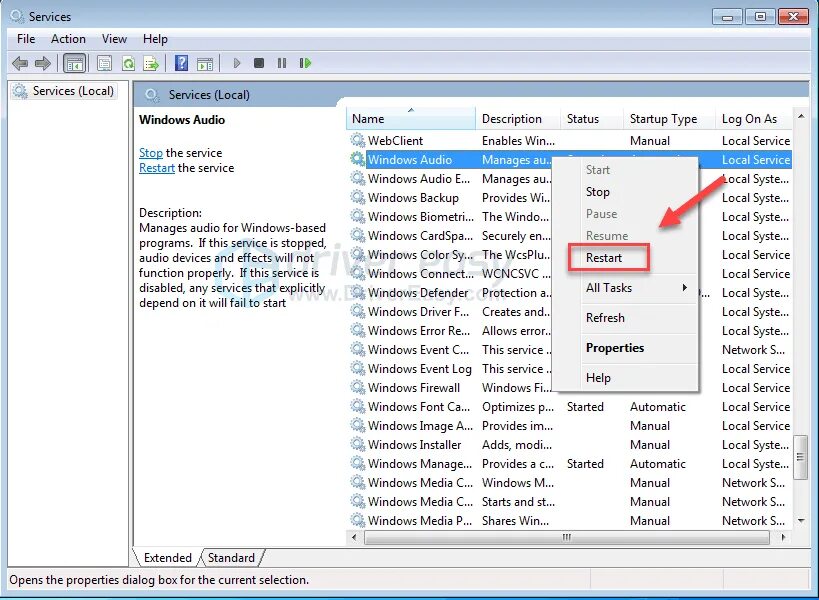Screen dimensions: 819x600
Task: Sort by the Status column header
Action: (x=592, y=119)
